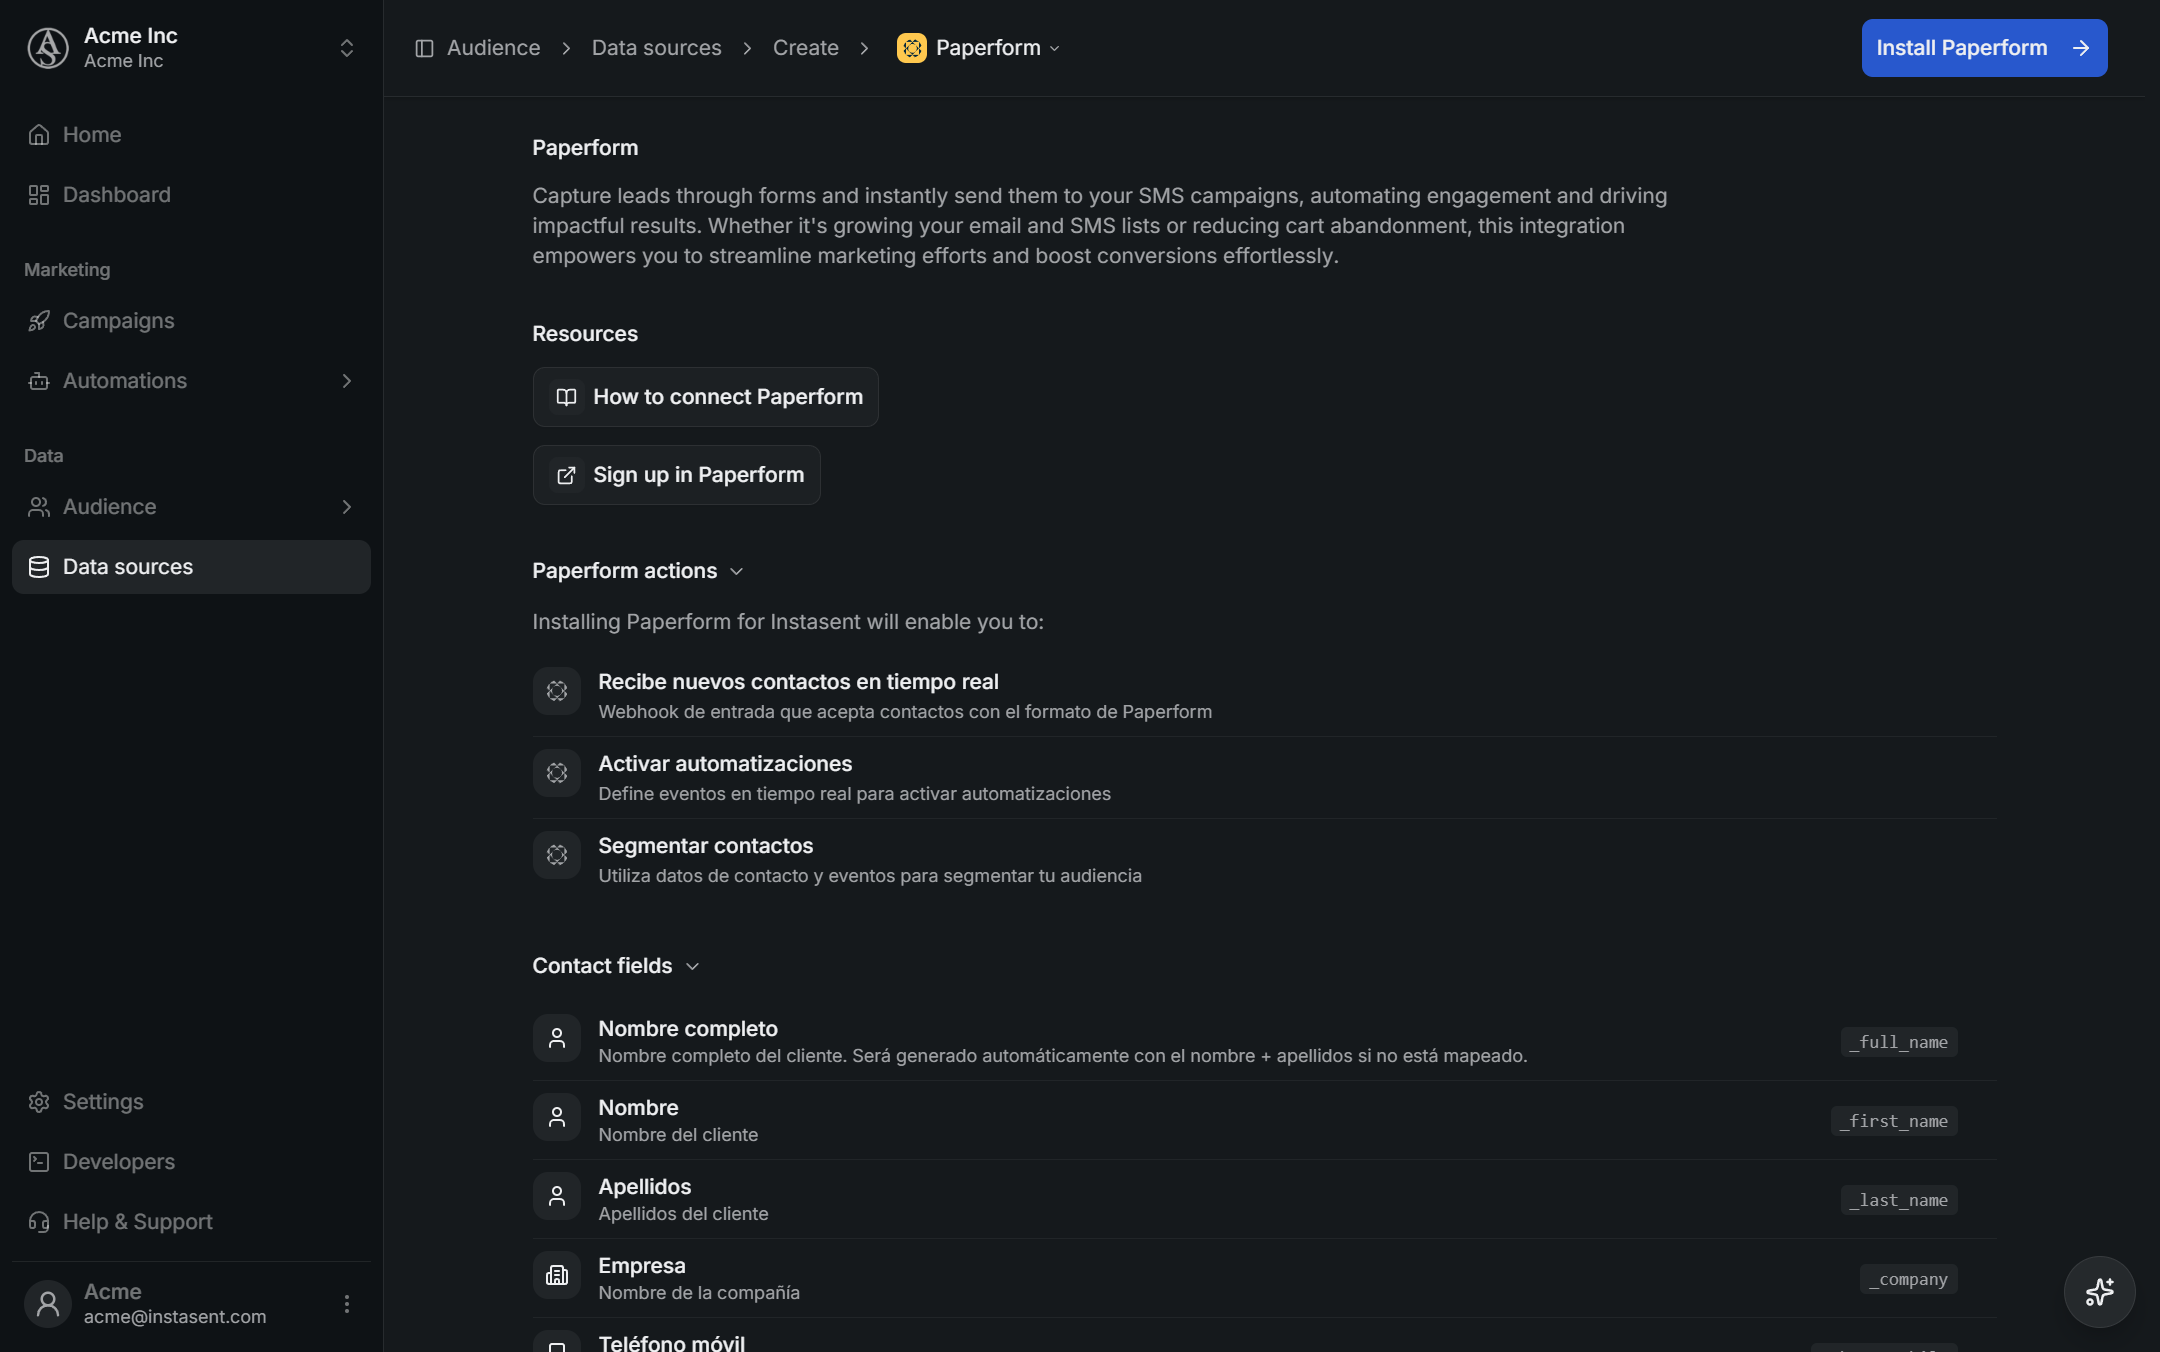
Task: Click the sidebar toggle icon beside Audience breadcrumb
Action: click(424, 48)
